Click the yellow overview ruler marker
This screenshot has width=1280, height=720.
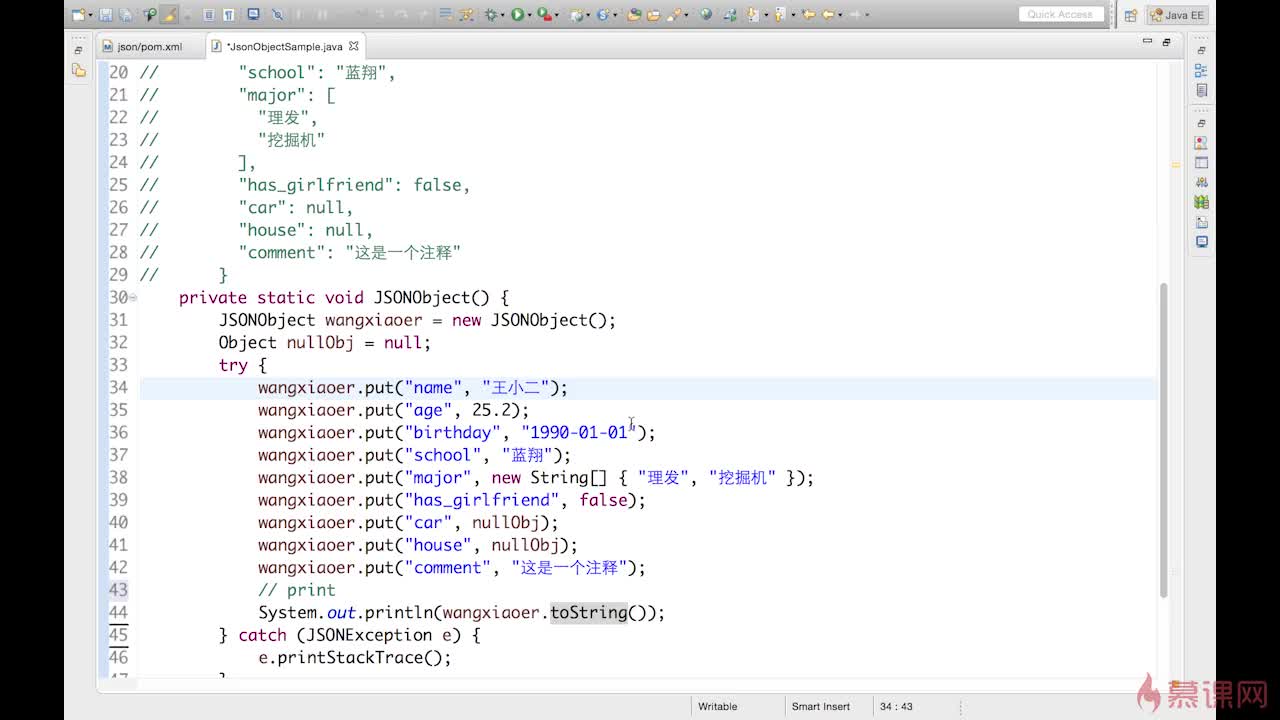1176,164
